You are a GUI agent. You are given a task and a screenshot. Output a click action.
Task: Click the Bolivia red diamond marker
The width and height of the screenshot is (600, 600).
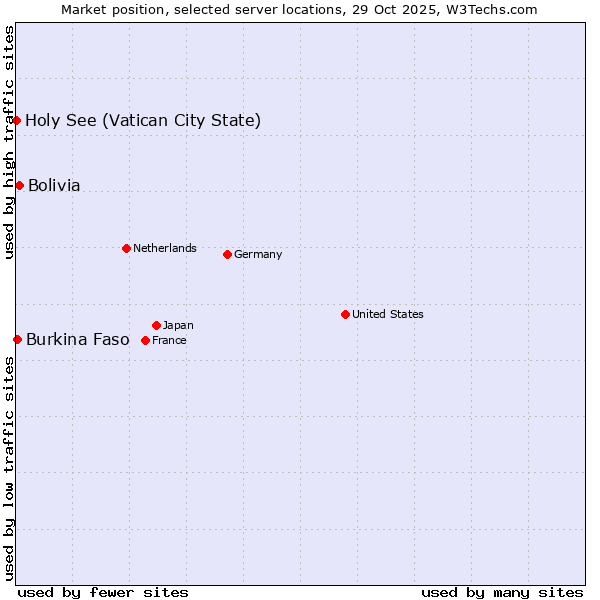[x=19, y=185]
